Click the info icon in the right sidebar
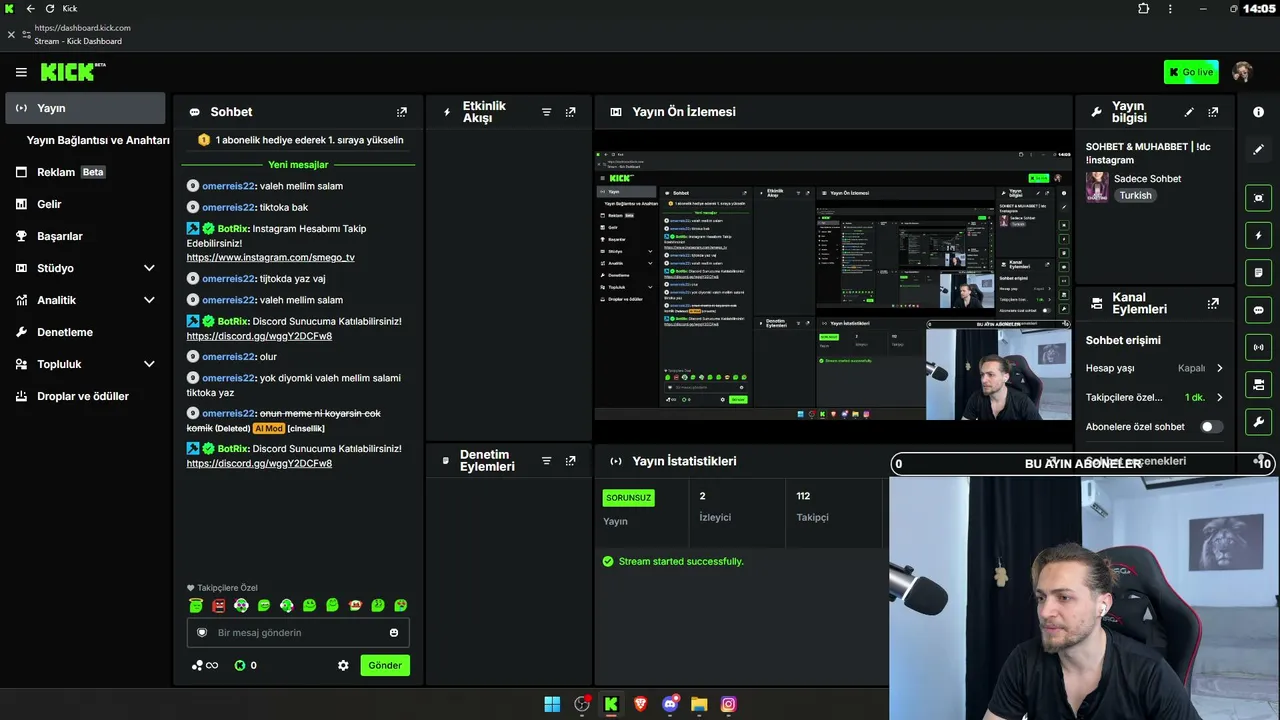 (x=1258, y=112)
